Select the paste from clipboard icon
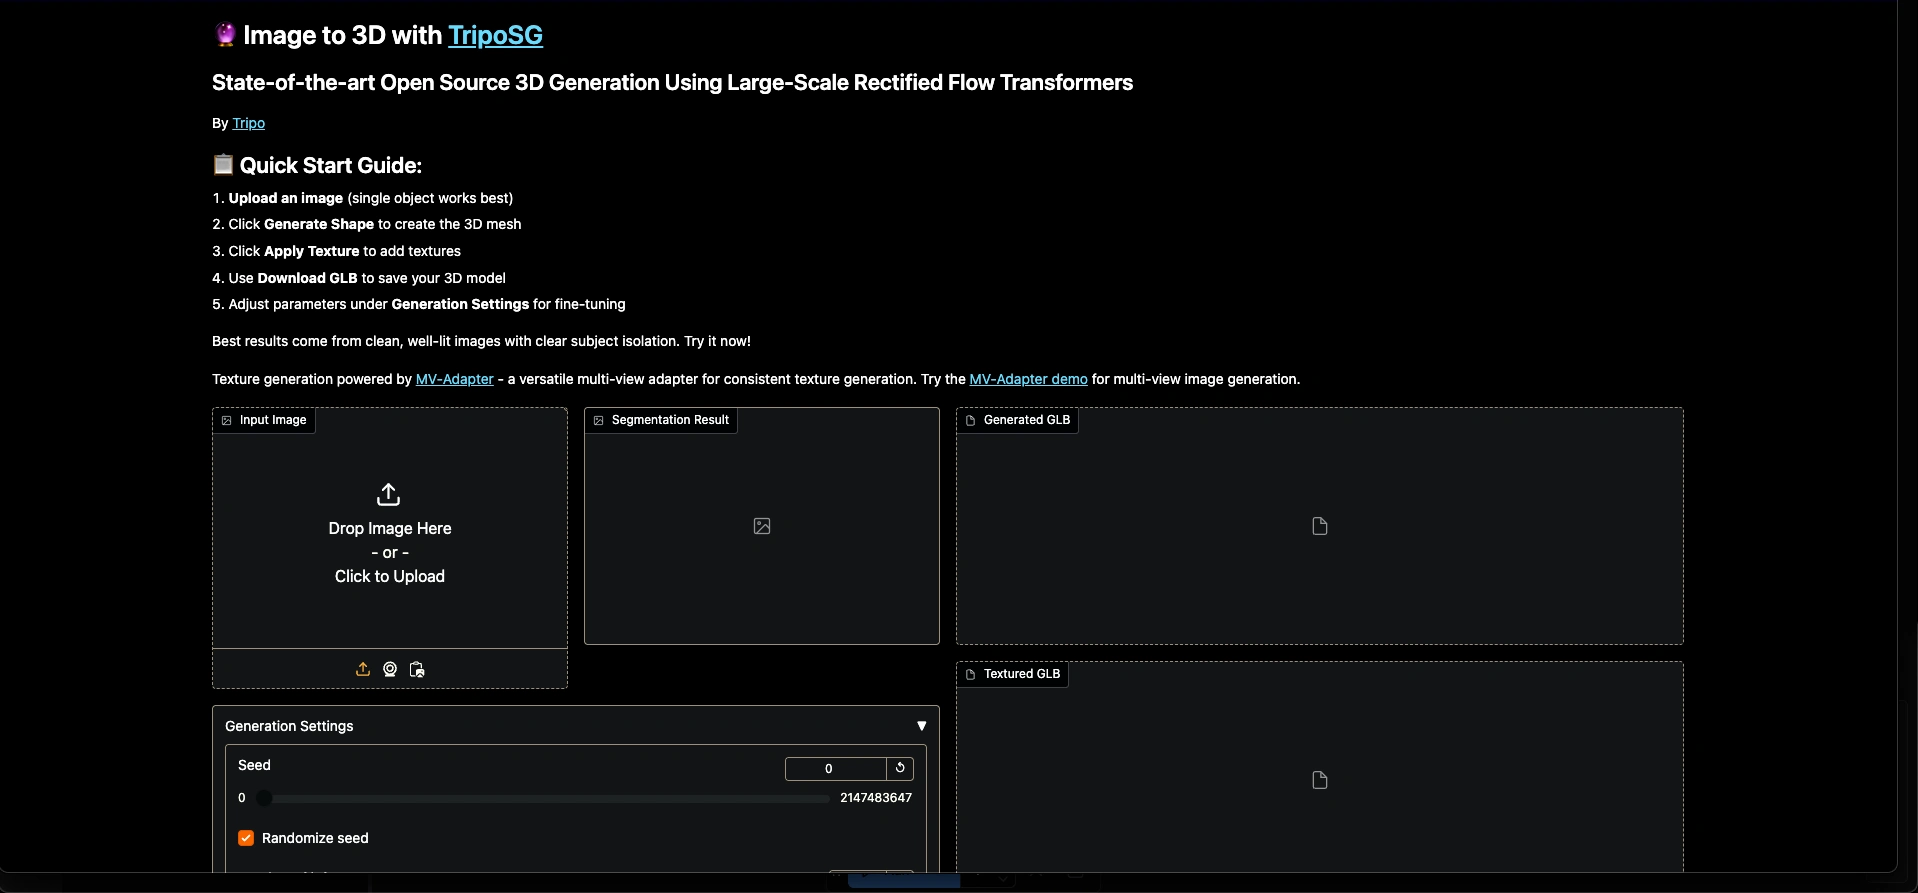1918x893 pixels. tap(417, 669)
